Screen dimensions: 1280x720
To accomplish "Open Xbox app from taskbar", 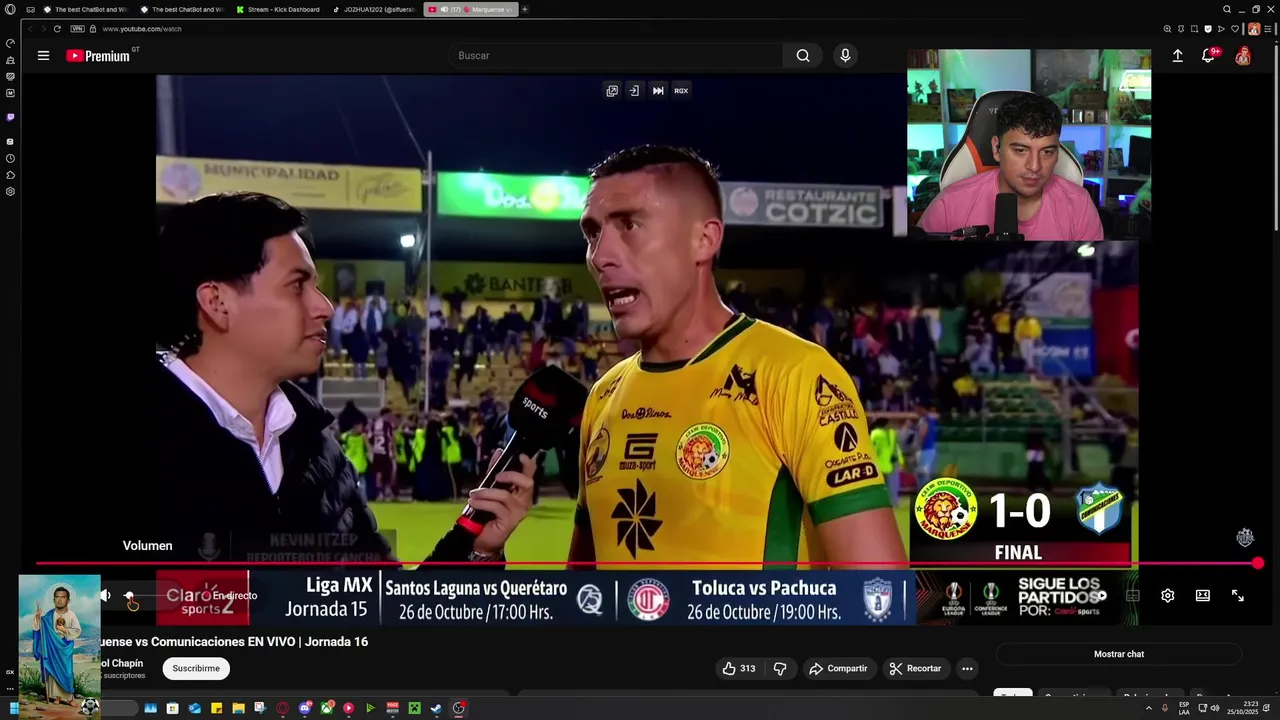I will click(x=327, y=708).
